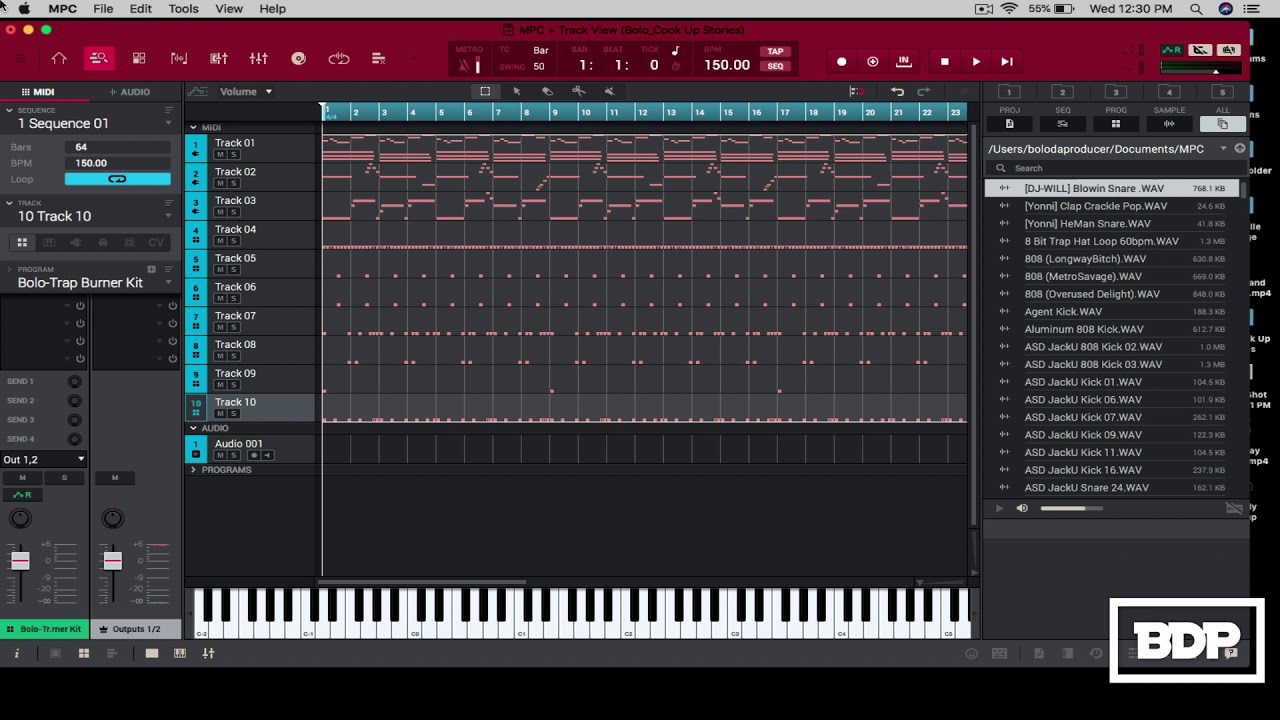Open the Edit menu
The width and height of the screenshot is (1280, 720).
coord(141,8)
